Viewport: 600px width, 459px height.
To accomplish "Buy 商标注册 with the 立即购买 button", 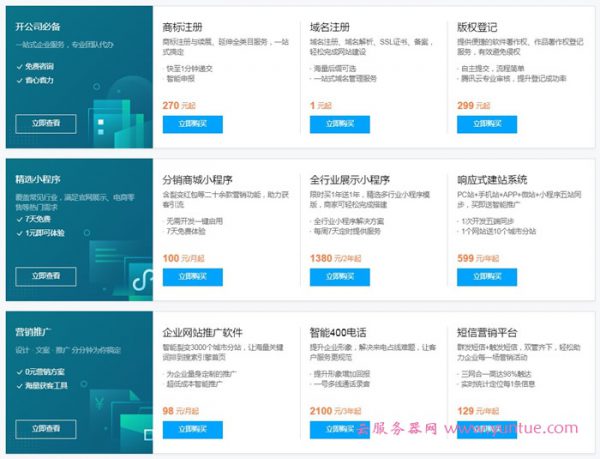I will click(x=191, y=124).
